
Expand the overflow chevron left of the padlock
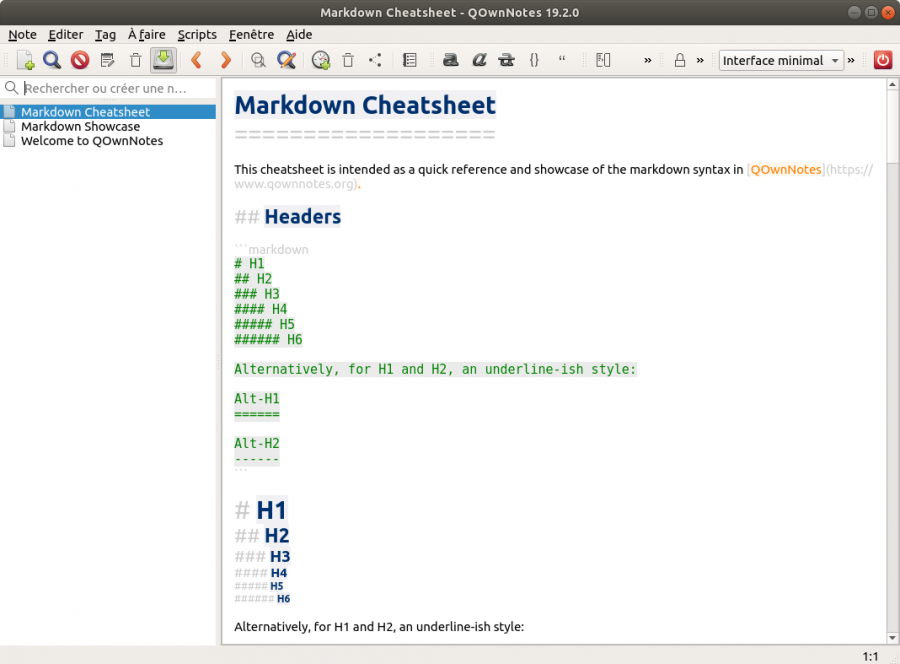coord(647,60)
